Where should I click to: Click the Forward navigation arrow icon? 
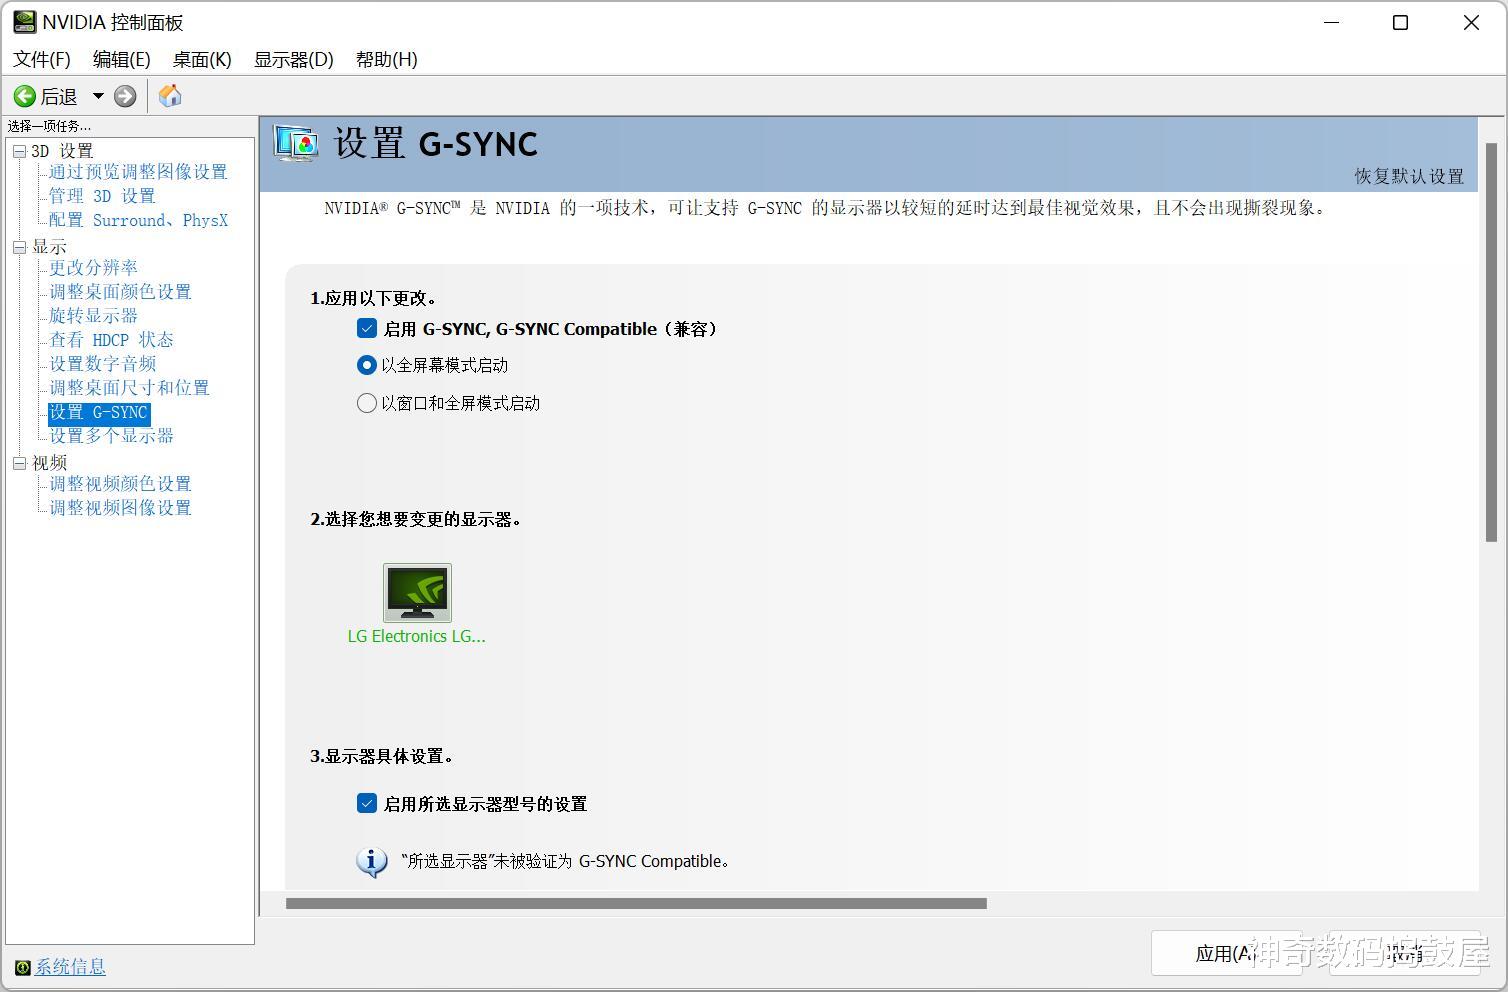pyautogui.click(x=125, y=96)
